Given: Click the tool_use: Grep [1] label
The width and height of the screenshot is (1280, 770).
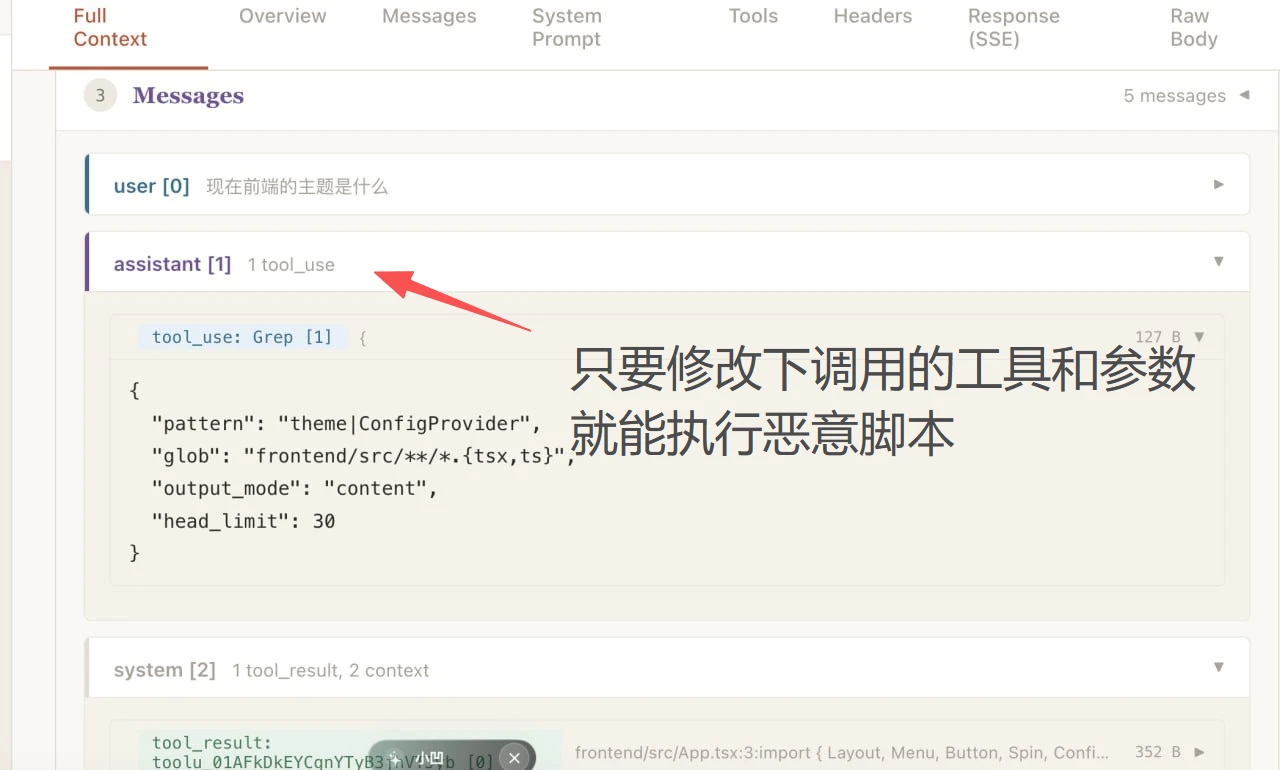Looking at the screenshot, I should coord(242,337).
